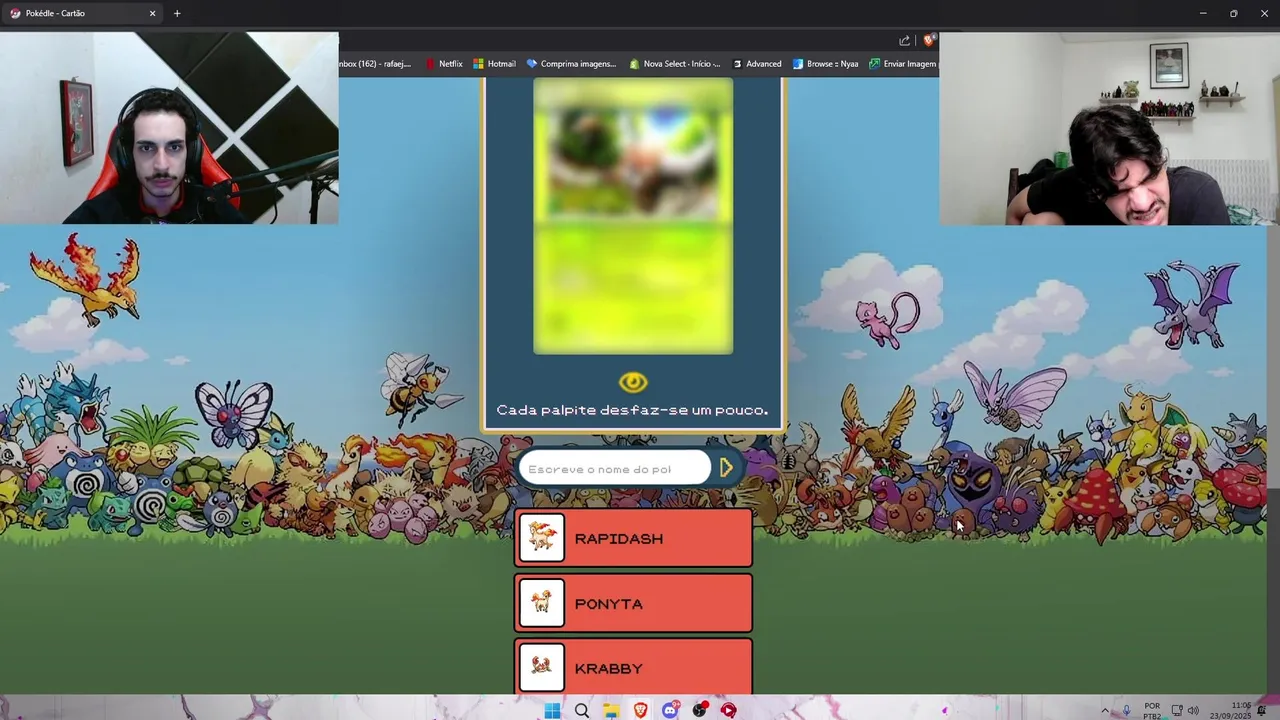Click the network tray icon
Image resolution: width=1280 pixels, height=720 pixels.
pos(1177,710)
